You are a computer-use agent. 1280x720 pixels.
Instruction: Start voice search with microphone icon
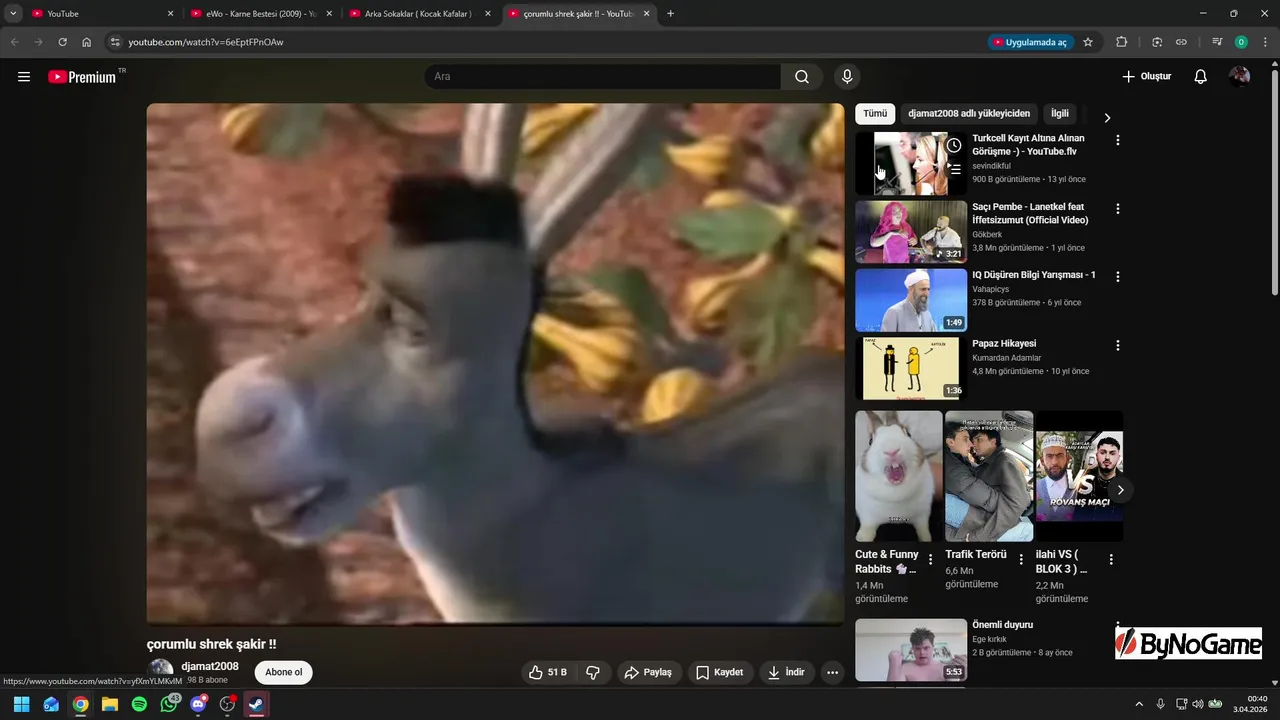(847, 77)
